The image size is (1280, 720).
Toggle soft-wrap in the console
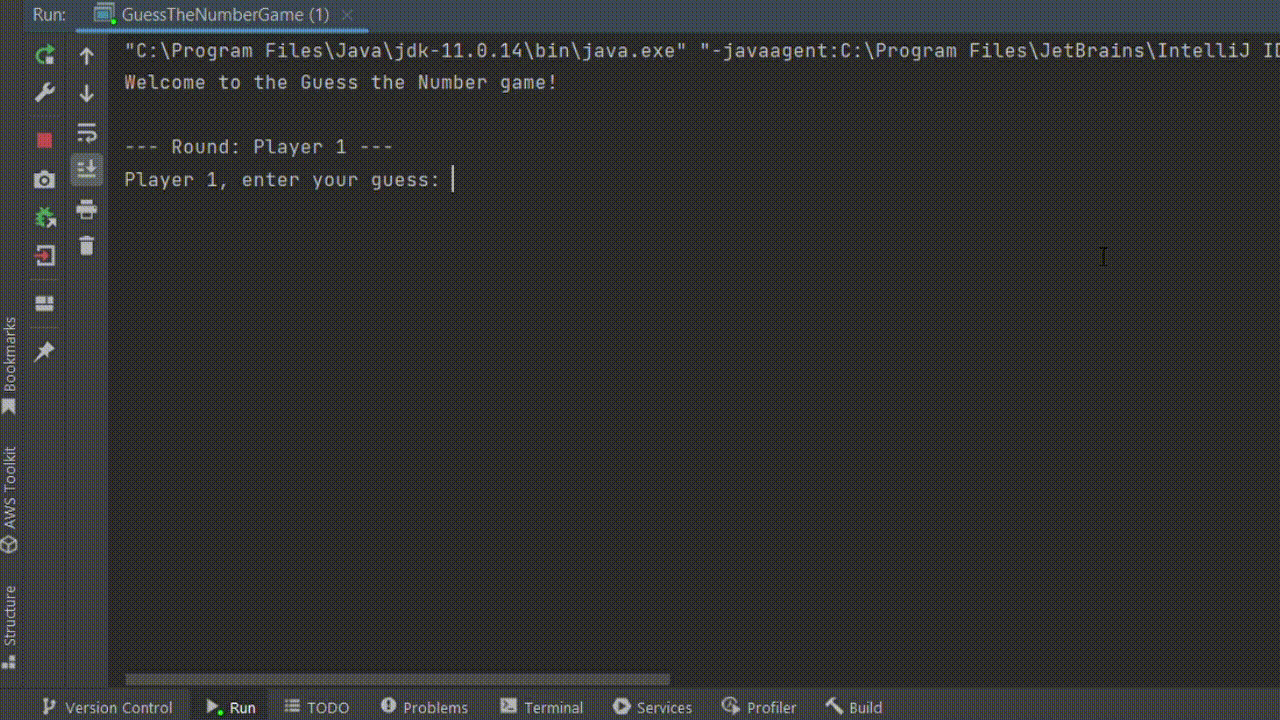(x=87, y=131)
